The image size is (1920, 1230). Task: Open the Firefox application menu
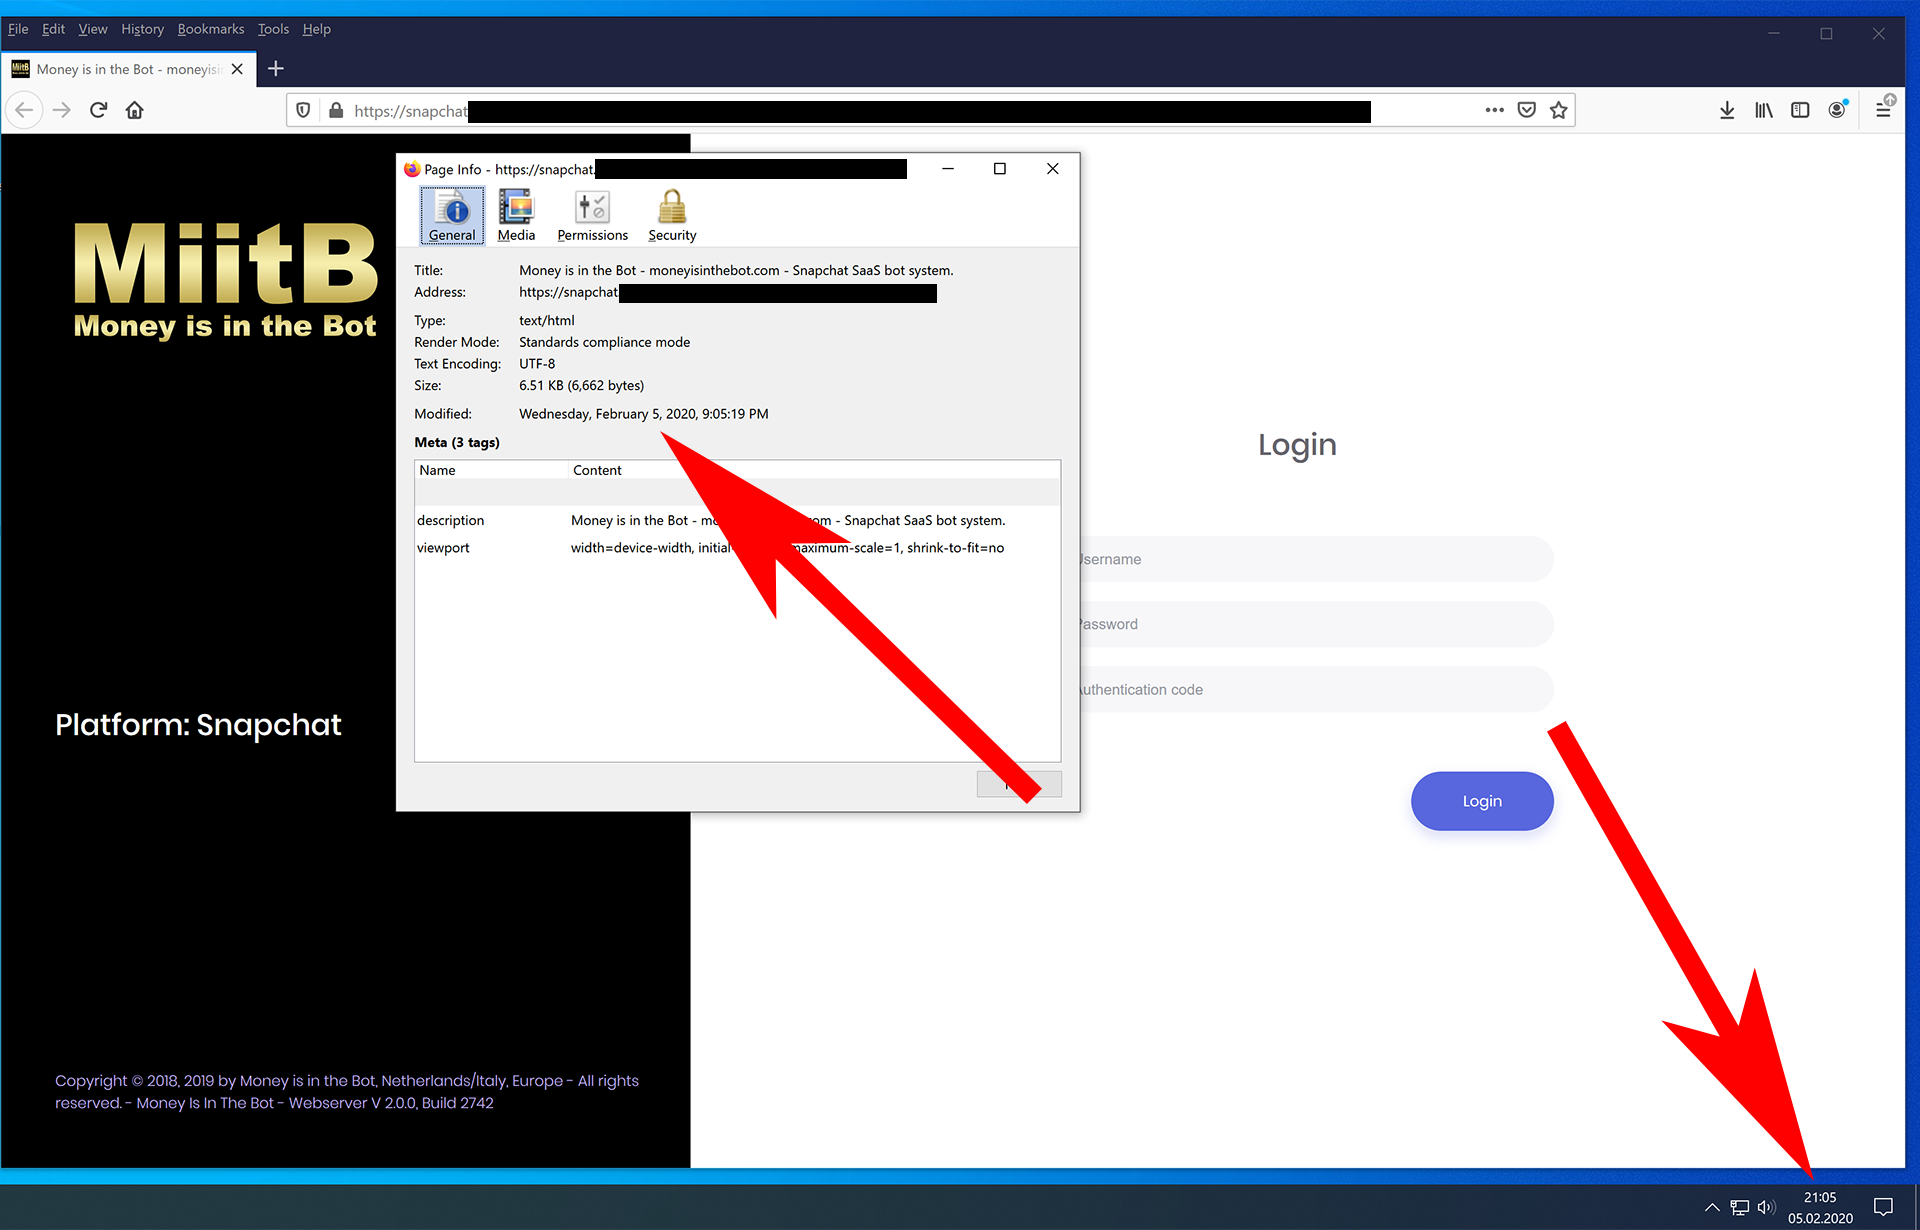1883,110
